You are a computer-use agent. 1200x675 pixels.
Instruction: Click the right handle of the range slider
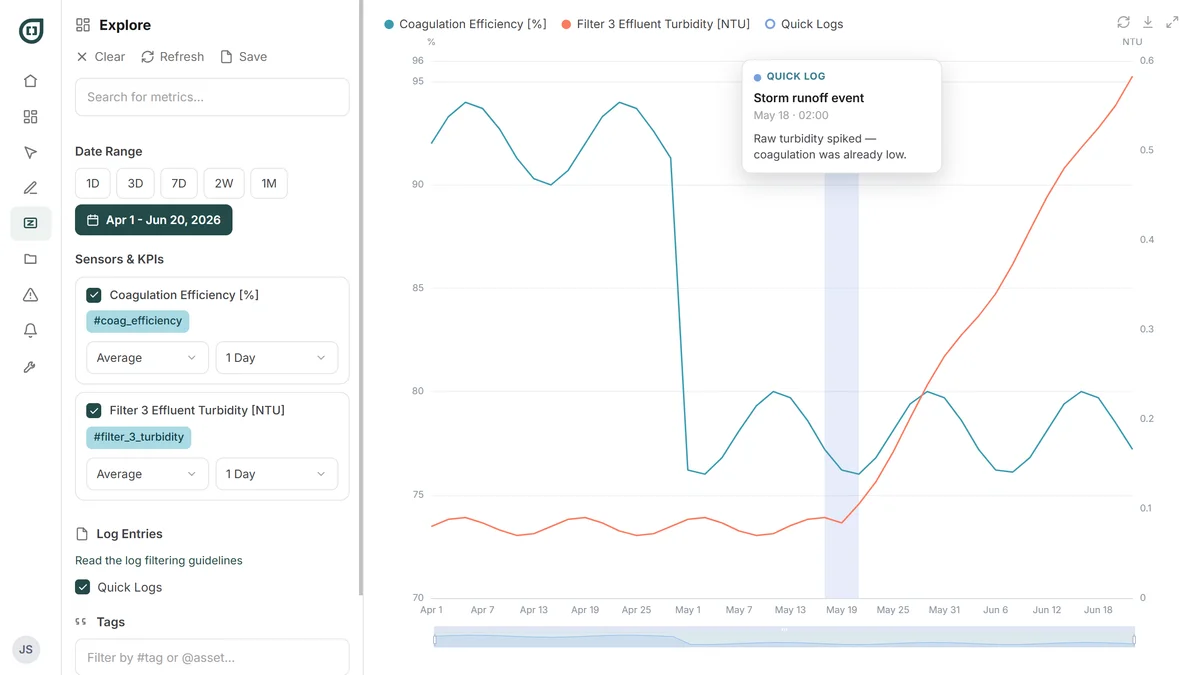1134,639
